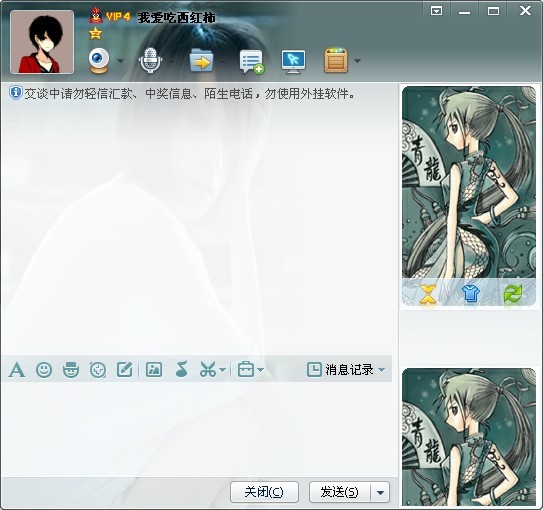Viewport: 543px width, 510px height.
Task: Open the emoticon smiley picker
Action: pyautogui.click(x=44, y=369)
